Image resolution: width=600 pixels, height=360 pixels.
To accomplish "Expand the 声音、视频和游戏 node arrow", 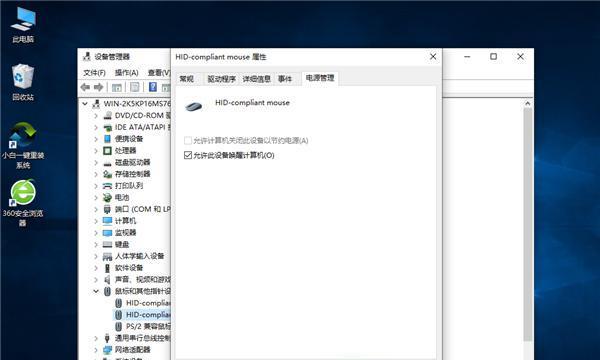I will [x=96, y=280].
